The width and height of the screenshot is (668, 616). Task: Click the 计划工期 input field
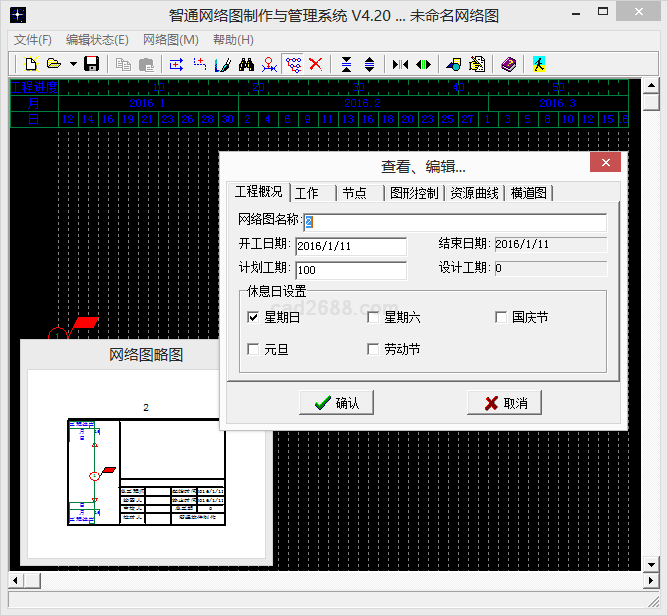click(351, 270)
